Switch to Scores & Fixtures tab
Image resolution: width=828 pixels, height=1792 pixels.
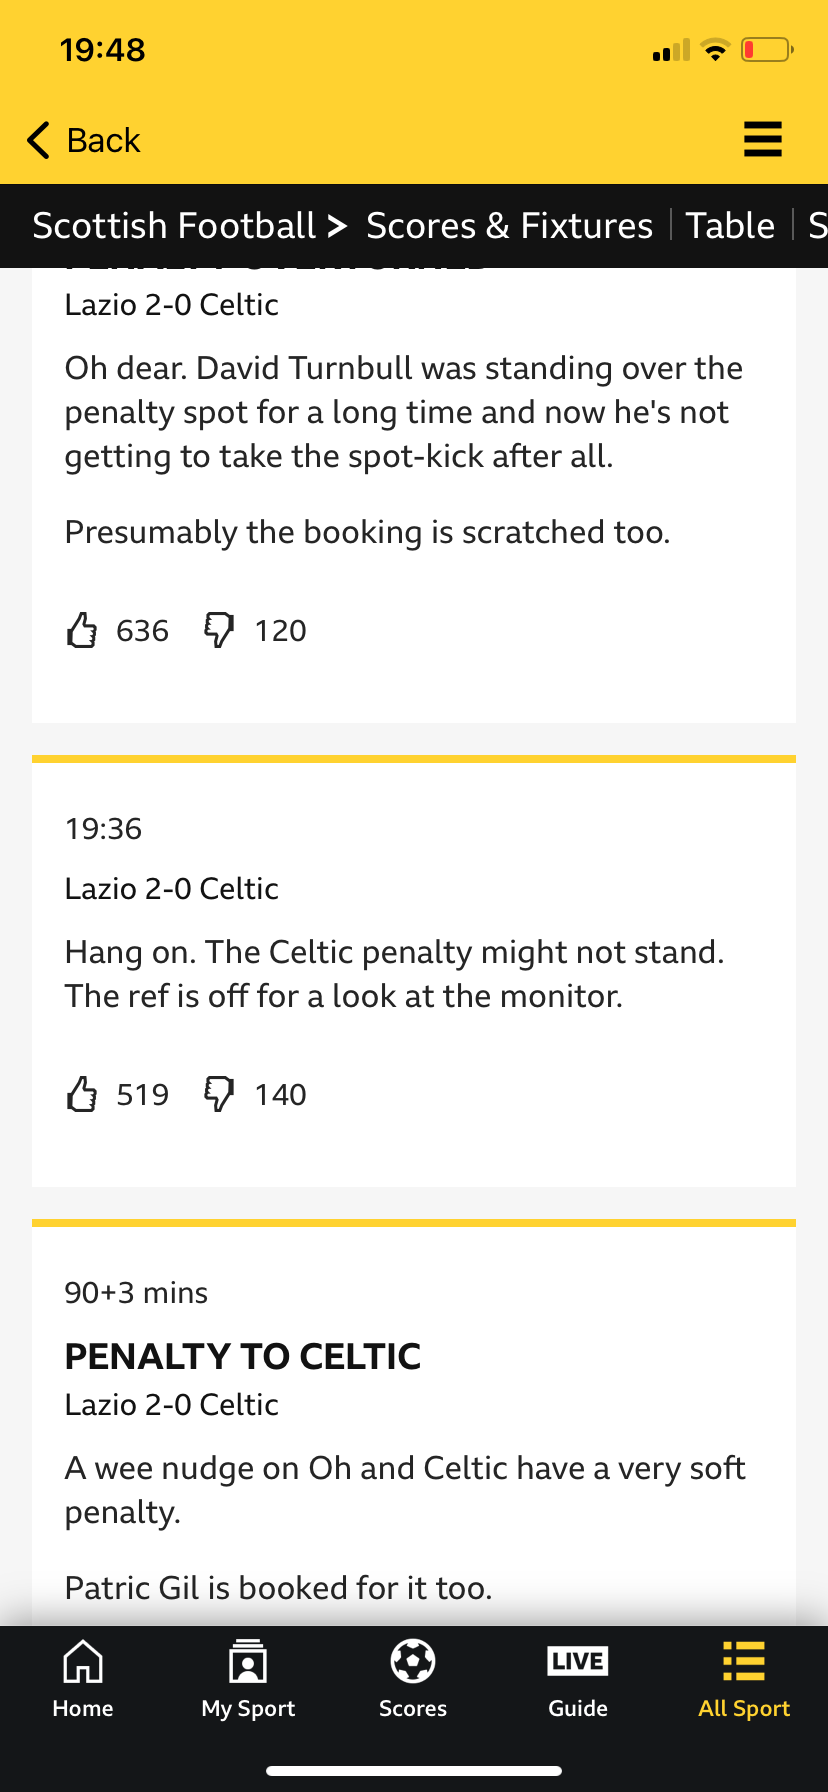(x=509, y=226)
